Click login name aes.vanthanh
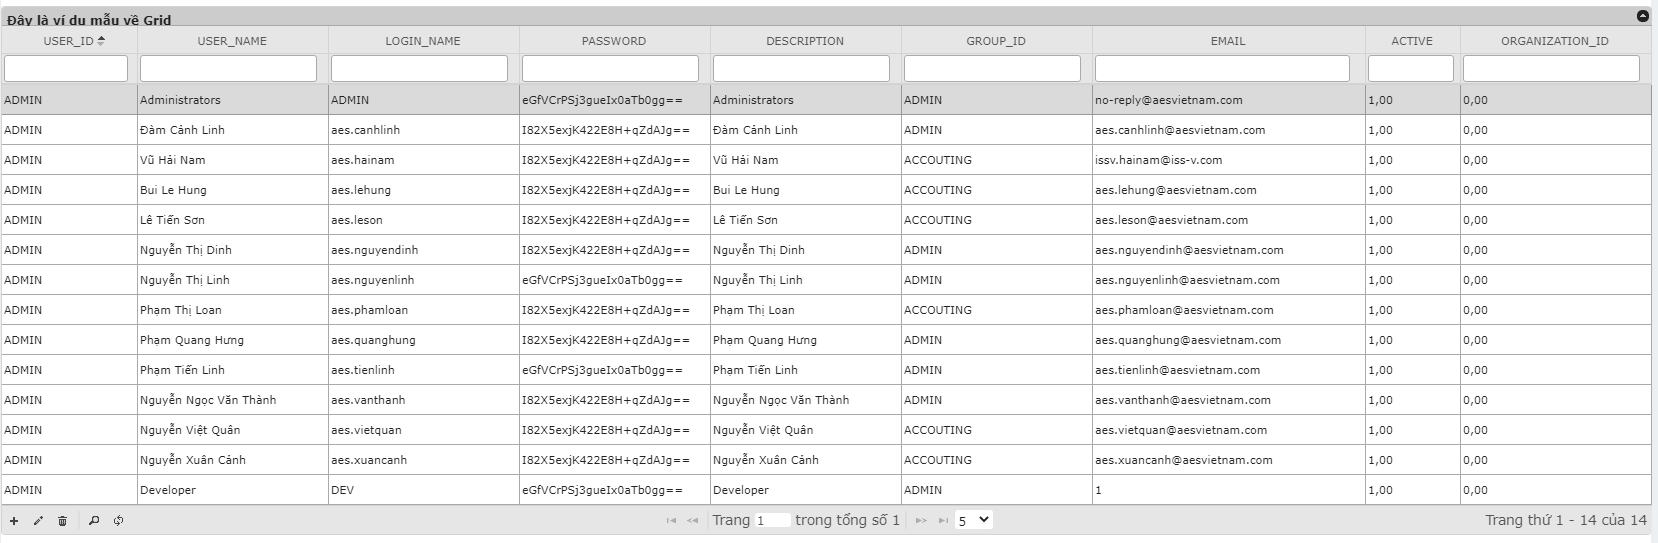This screenshot has width=1658, height=543. point(368,400)
